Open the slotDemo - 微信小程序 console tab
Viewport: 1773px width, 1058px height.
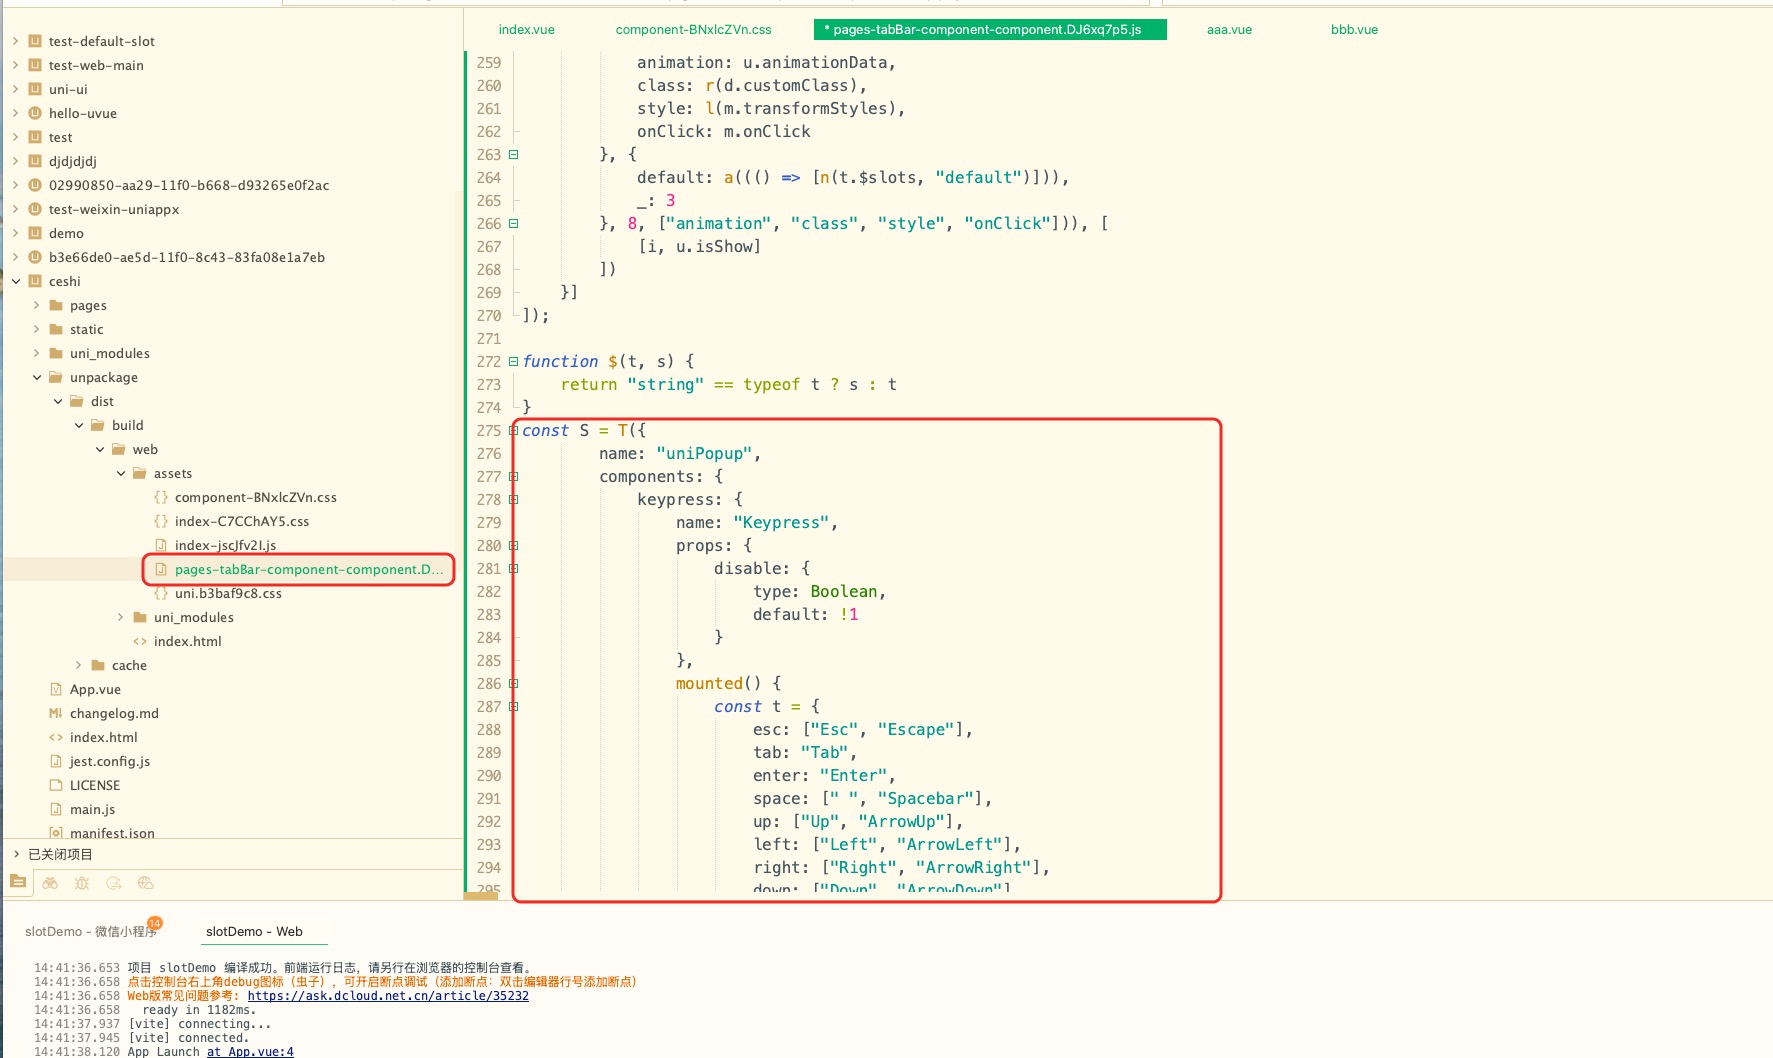click(91, 931)
